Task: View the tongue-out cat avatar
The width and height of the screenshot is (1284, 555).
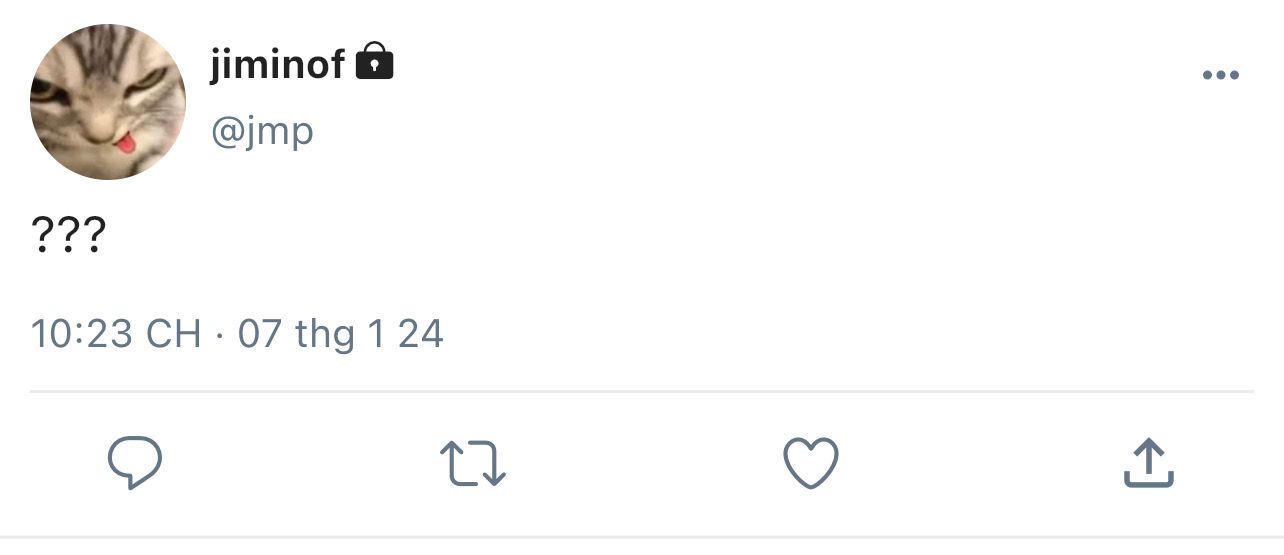Action: (108, 102)
